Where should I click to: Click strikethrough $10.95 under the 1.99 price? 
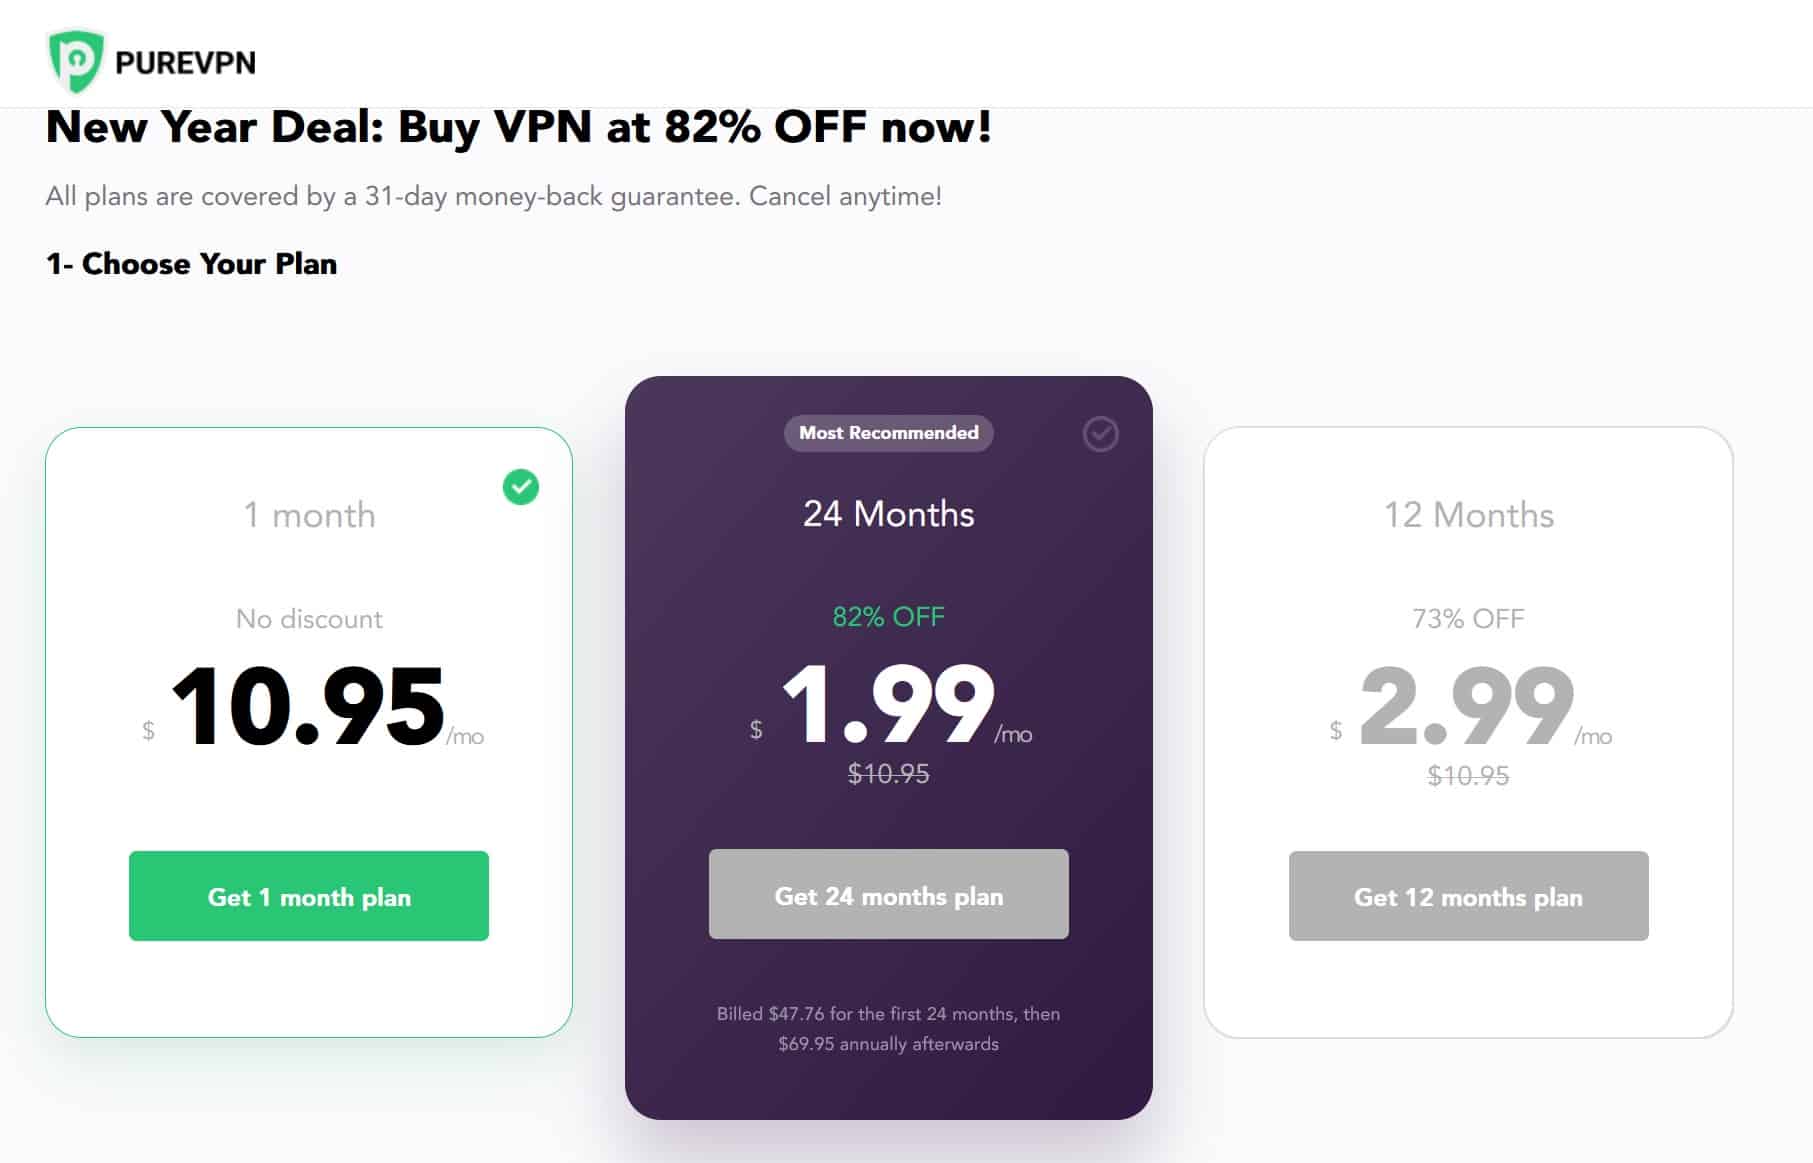point(889,773)
